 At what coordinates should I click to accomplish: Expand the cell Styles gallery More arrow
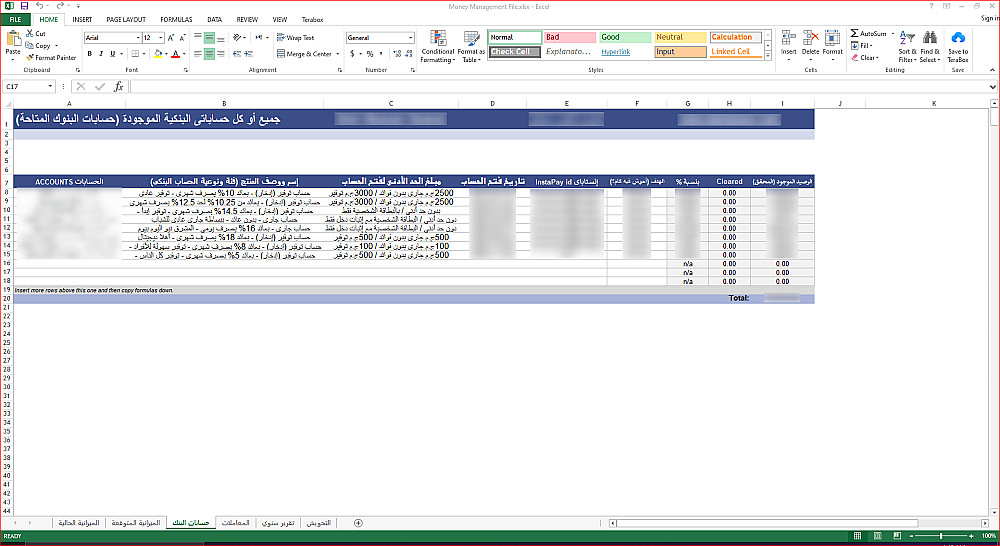[768, 56]
